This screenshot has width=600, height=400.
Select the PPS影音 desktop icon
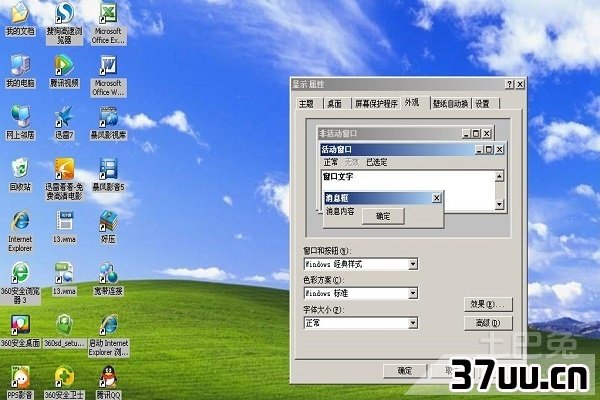tap(20, 383)
